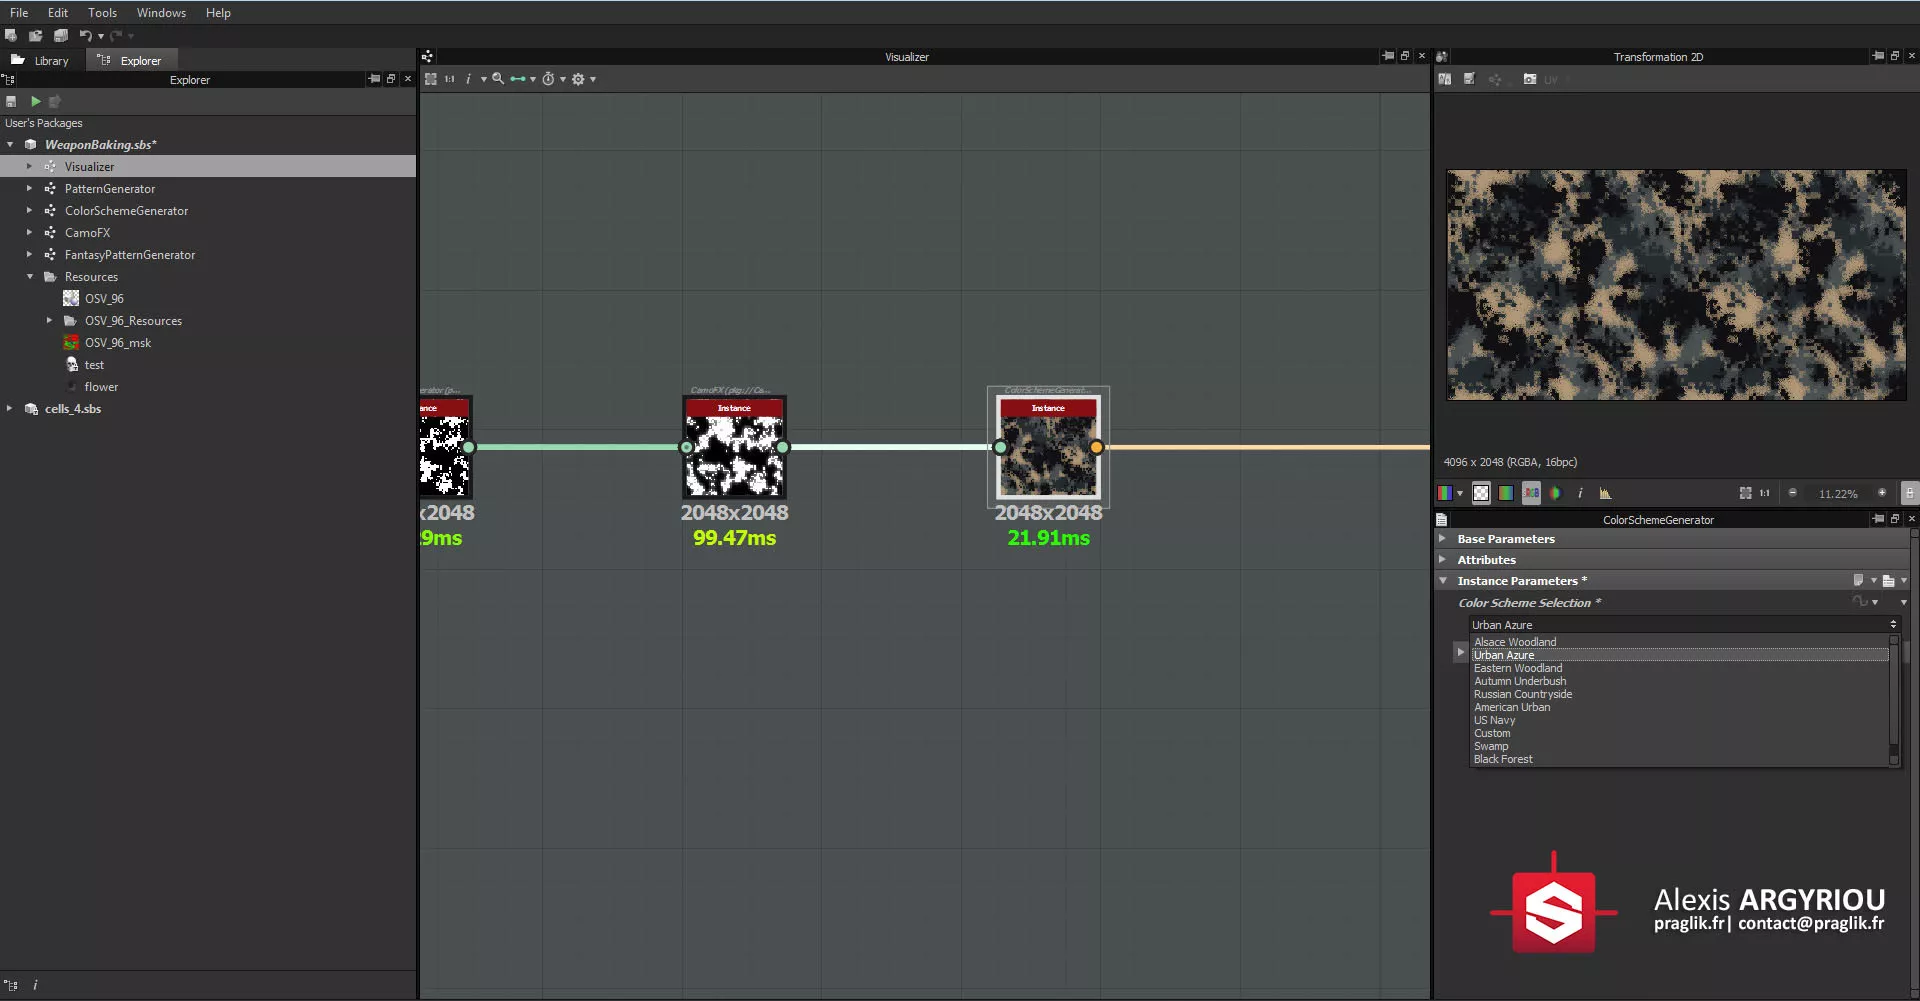Click the camera snapshot icon in 2D view
The image size is (1920, 1001).
click(1529, 79)
